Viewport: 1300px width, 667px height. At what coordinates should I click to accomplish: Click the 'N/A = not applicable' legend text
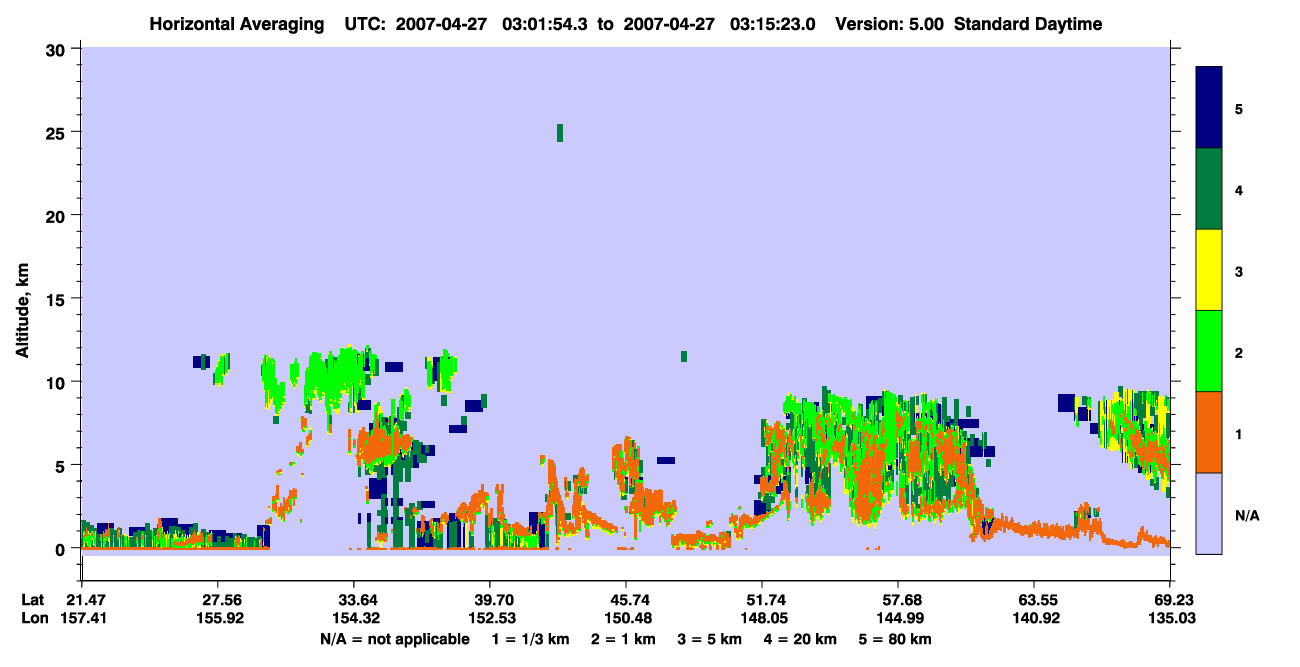point(394,639)
